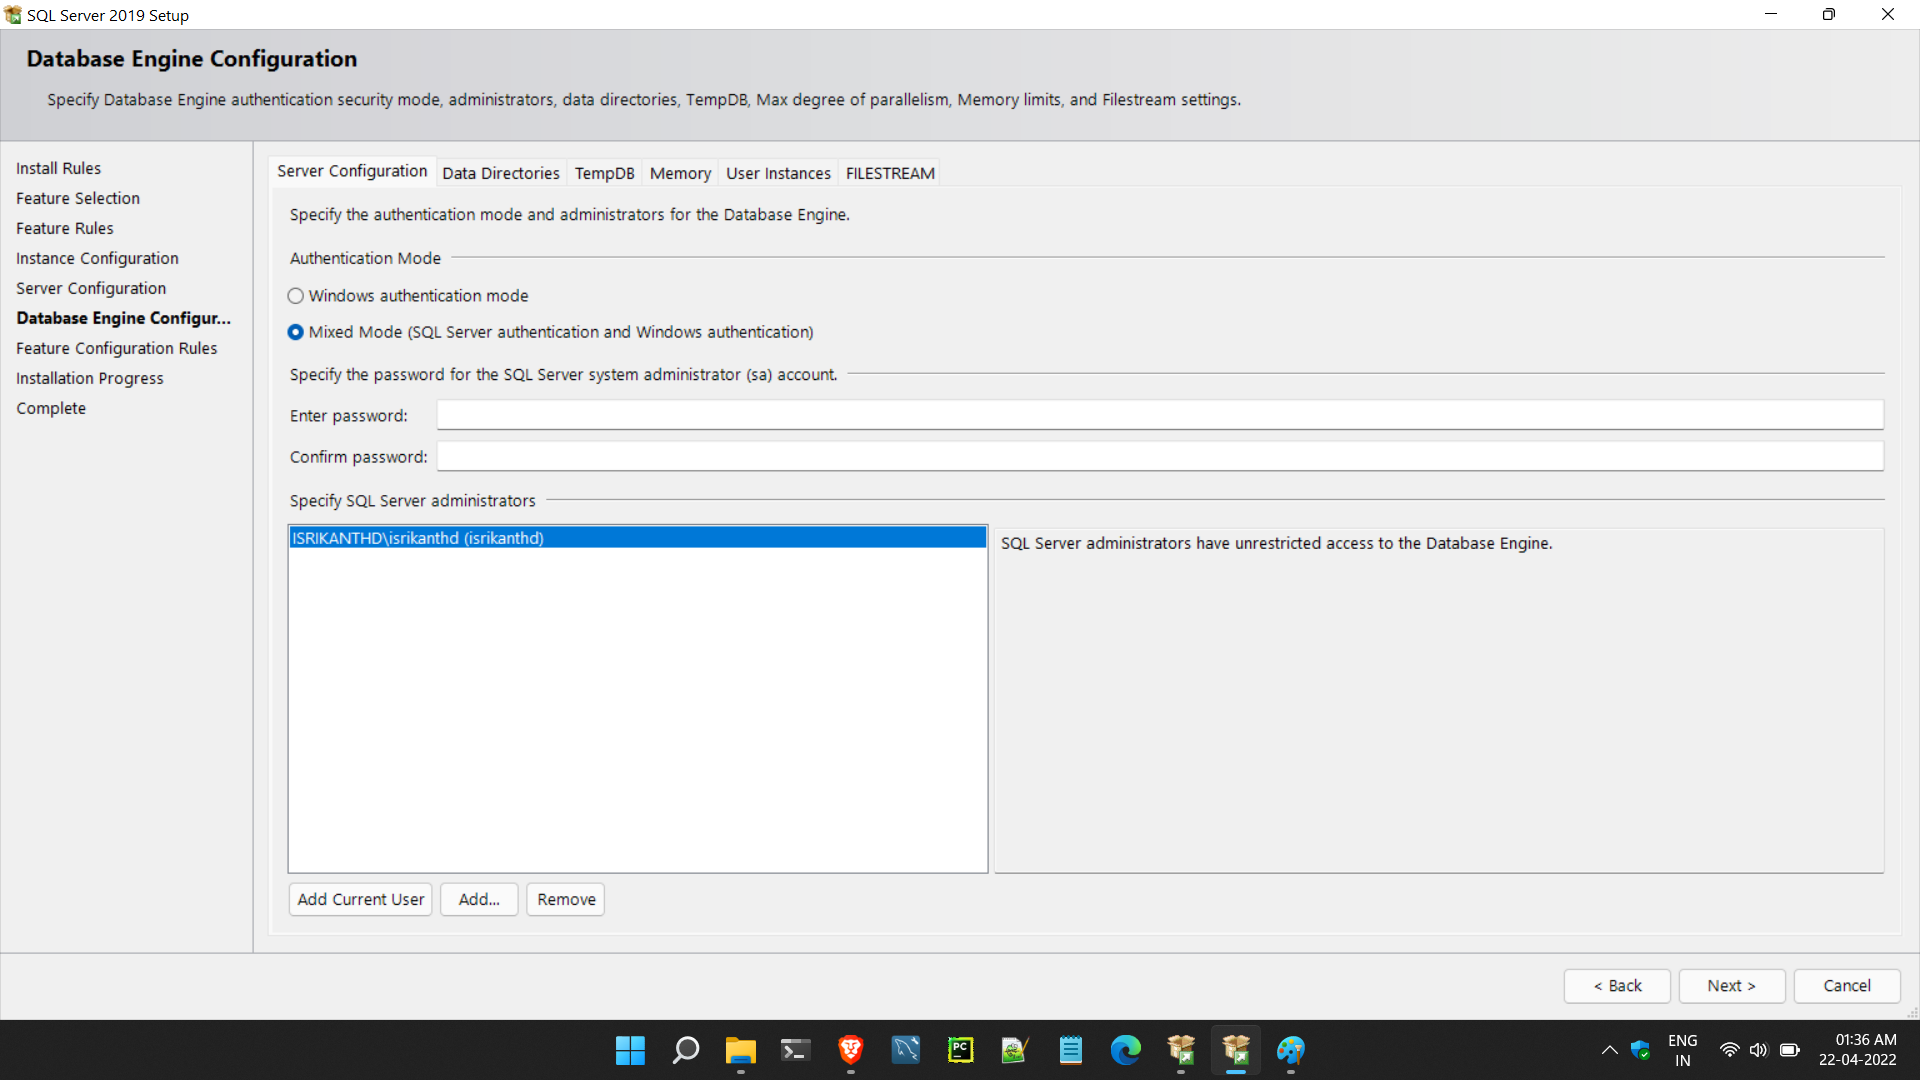The width and height of the screenshot is (1920, 1080).
Task: Click the Add Current User button
Action: coord(360,899)
